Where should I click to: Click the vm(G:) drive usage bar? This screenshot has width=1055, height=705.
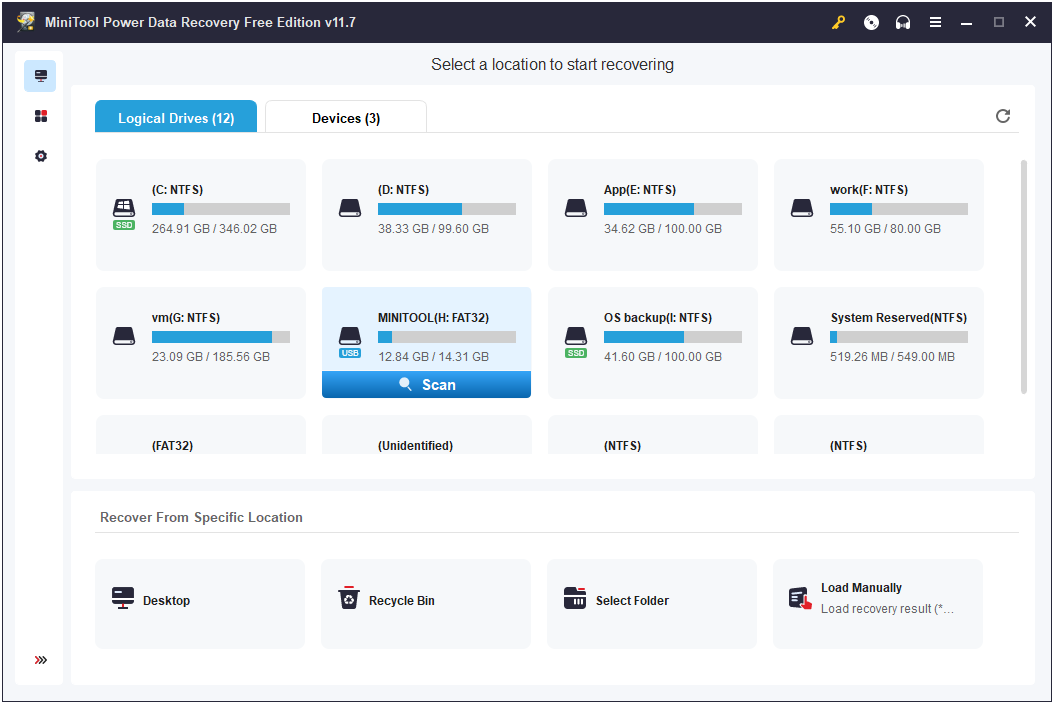221,337
